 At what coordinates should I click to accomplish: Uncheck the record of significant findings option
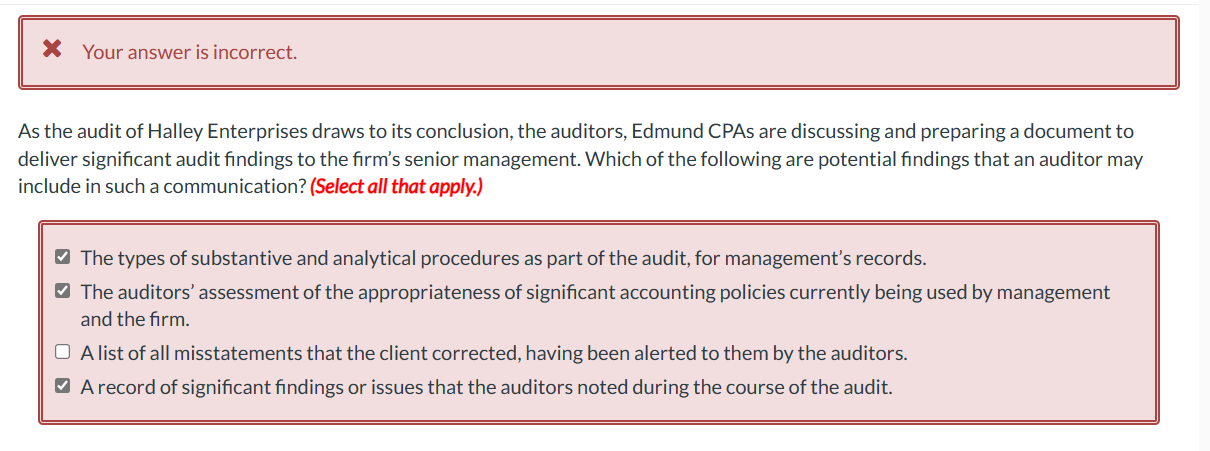pyautogui.click(x=62, y=386)
